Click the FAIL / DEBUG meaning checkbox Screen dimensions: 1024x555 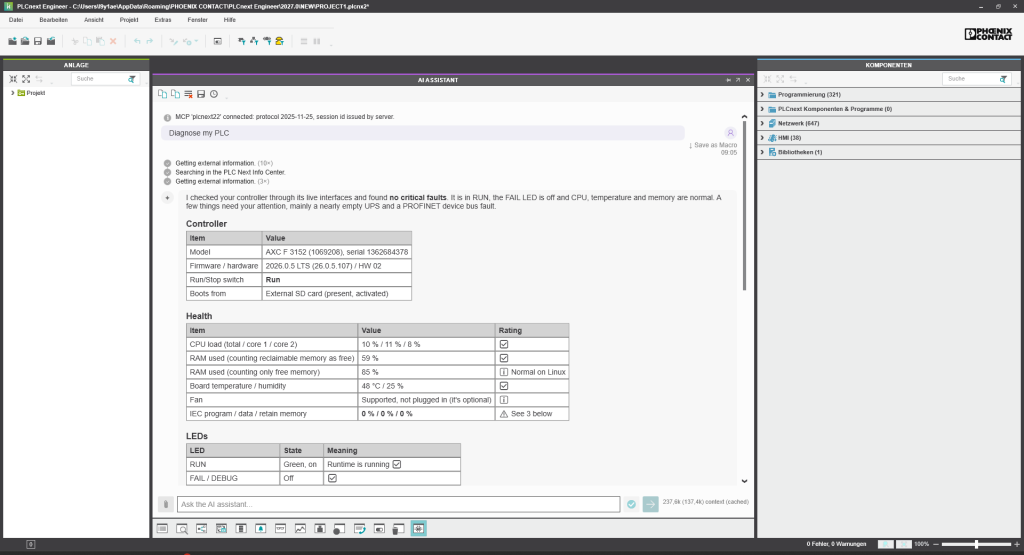point(332,479)
